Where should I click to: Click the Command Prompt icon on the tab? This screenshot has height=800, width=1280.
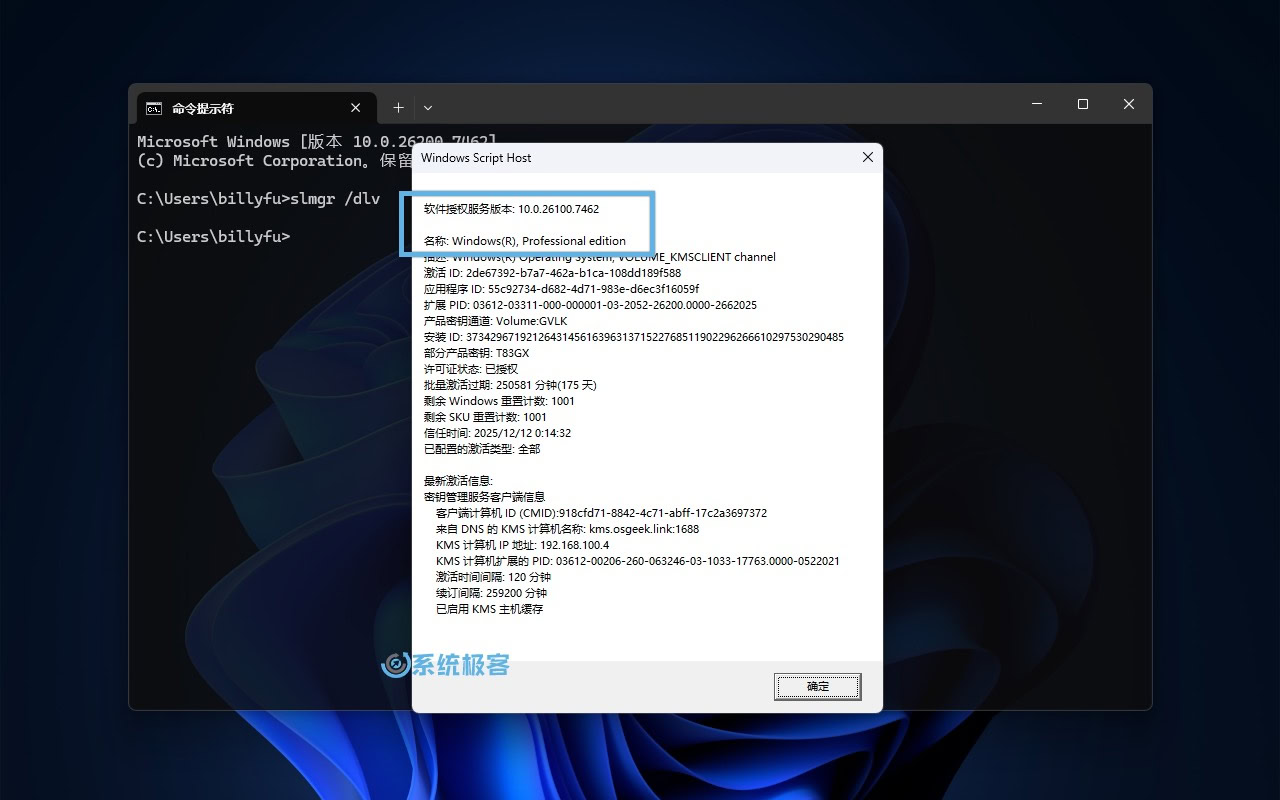(154, 107)
